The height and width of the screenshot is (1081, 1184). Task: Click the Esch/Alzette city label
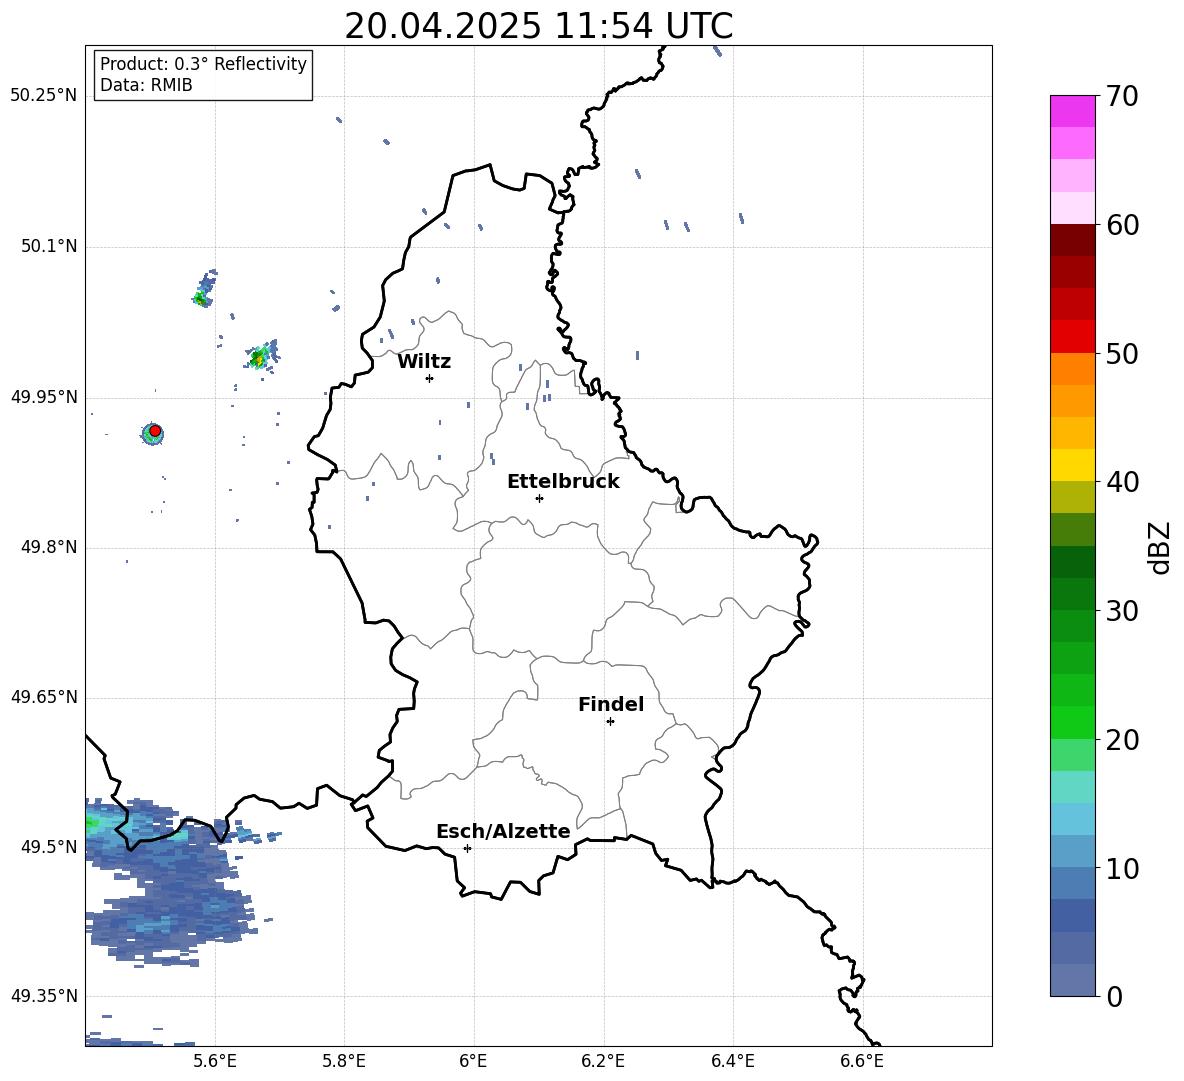tap(503, 831)
